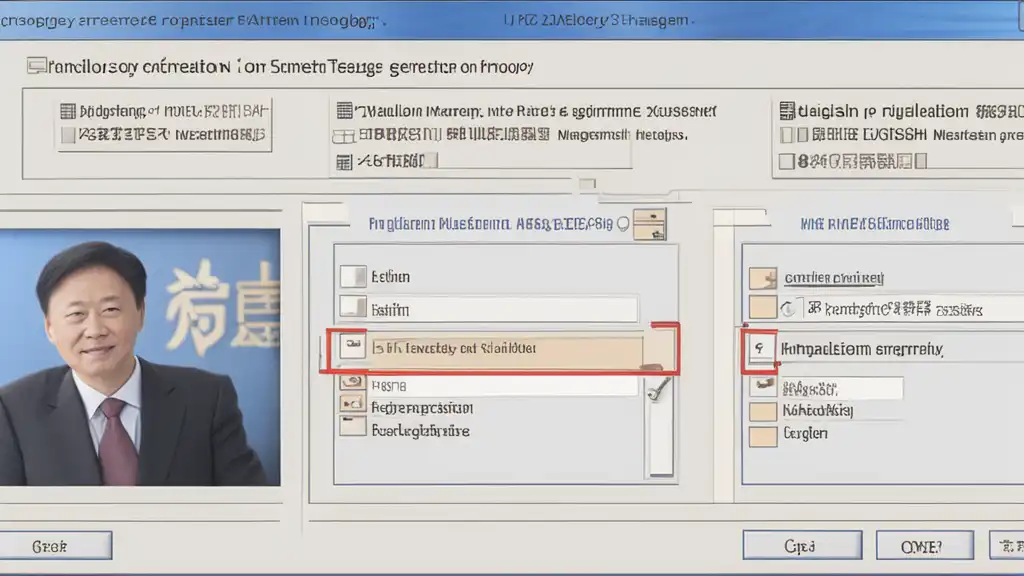
Task: Click the red-outlined square icon in right list
Action: [x=760, y=349]
